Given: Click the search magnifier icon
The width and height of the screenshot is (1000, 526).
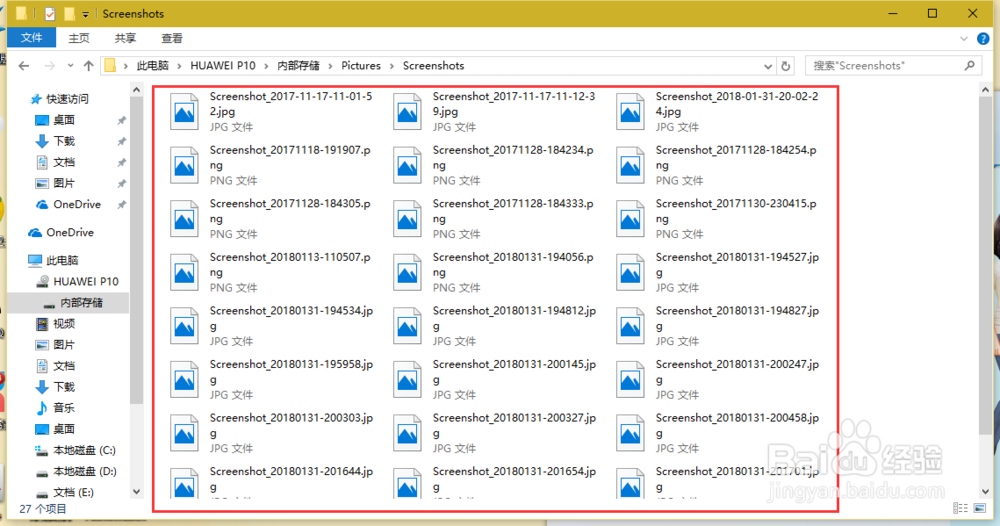Looking at the screenshot, I should pos(970,65).
